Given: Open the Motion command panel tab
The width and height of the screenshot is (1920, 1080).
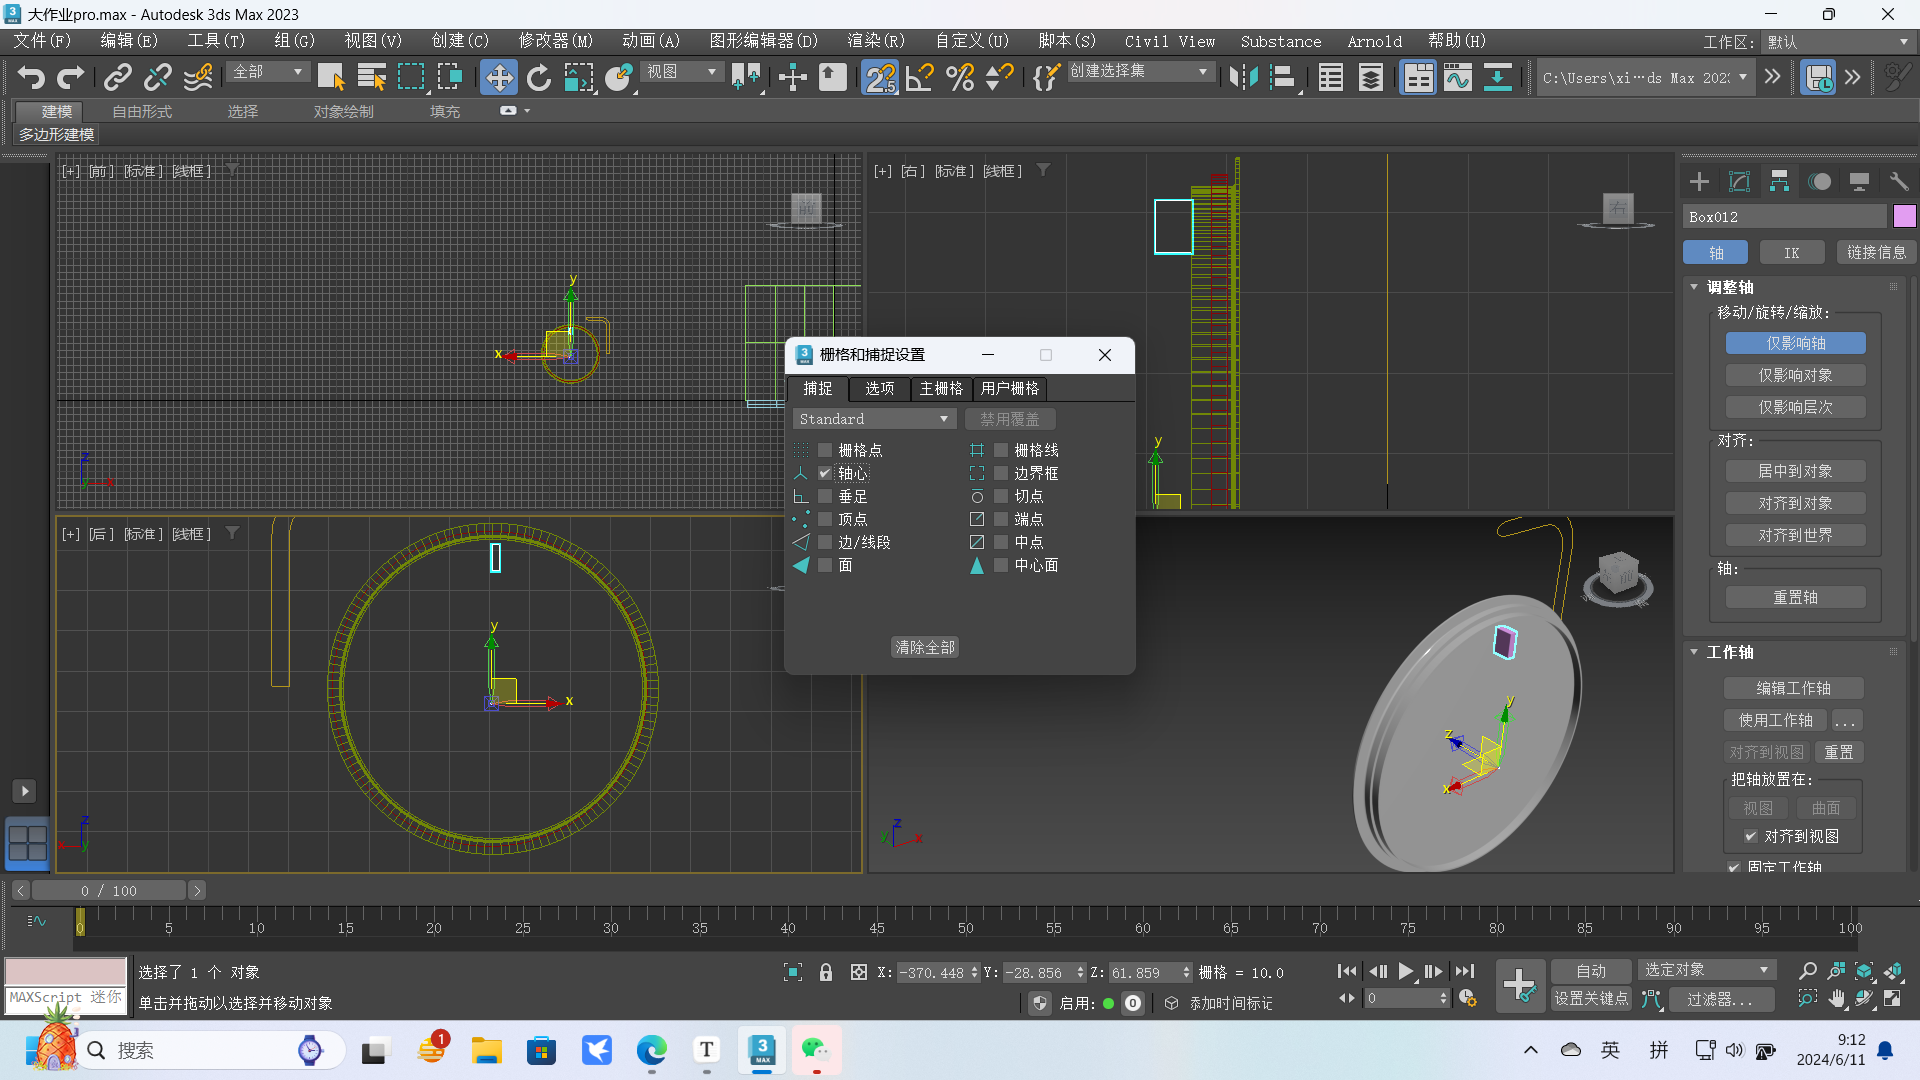Looking at the screenshot, I should coord(1819,181).
